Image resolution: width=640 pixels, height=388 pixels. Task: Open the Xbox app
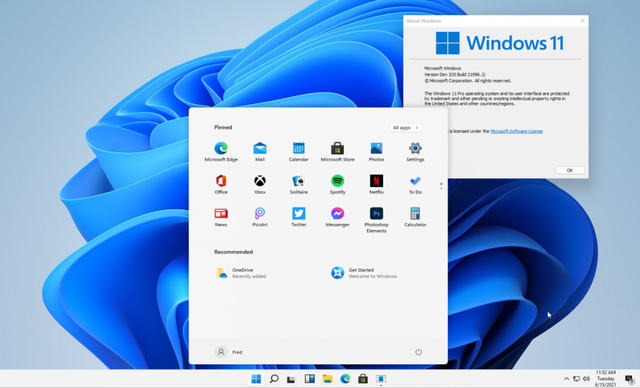(x=260, y=184)
